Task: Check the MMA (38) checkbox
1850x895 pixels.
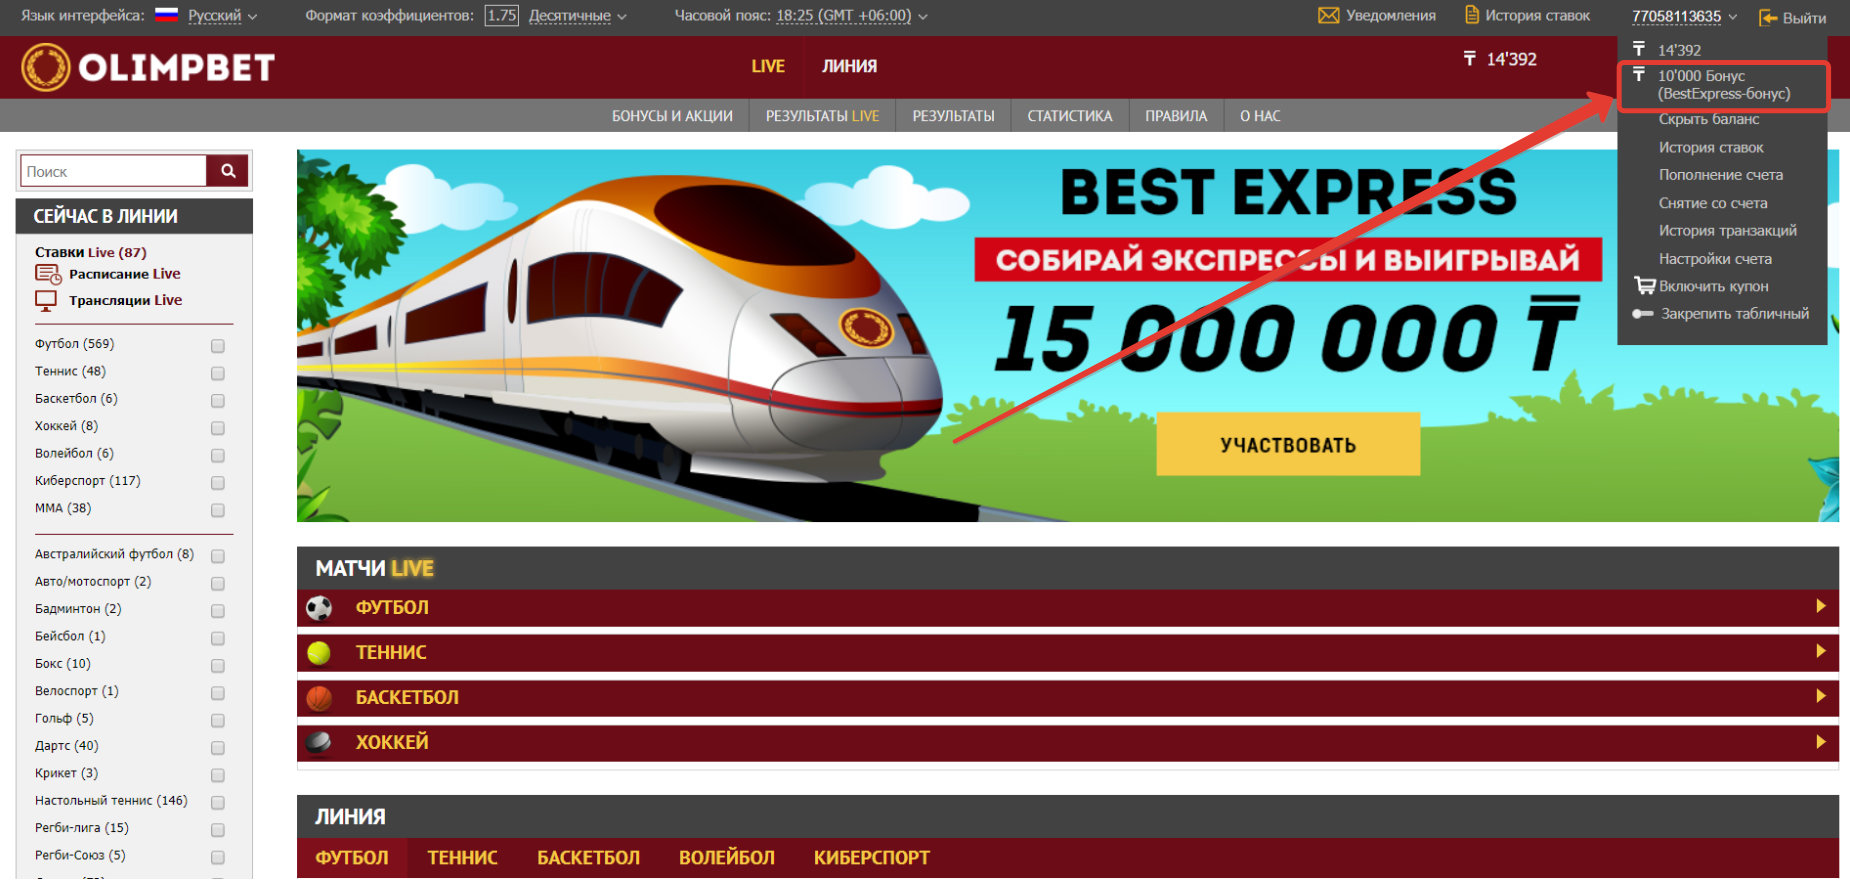Action: tap(218, 510)
